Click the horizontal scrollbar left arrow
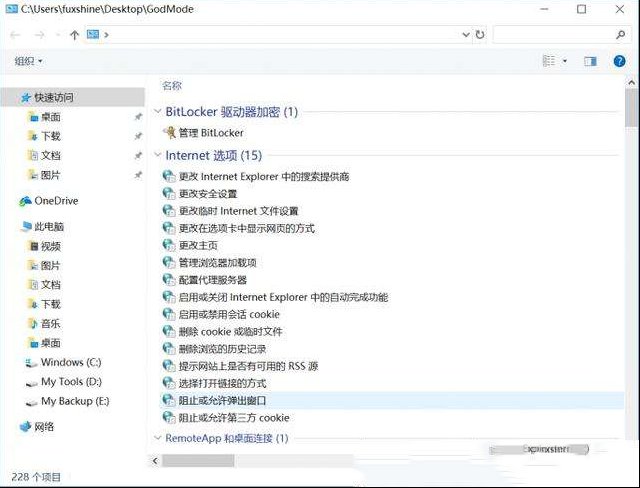The height and width of the screenshot is (488, 640). tap(155, 461)
